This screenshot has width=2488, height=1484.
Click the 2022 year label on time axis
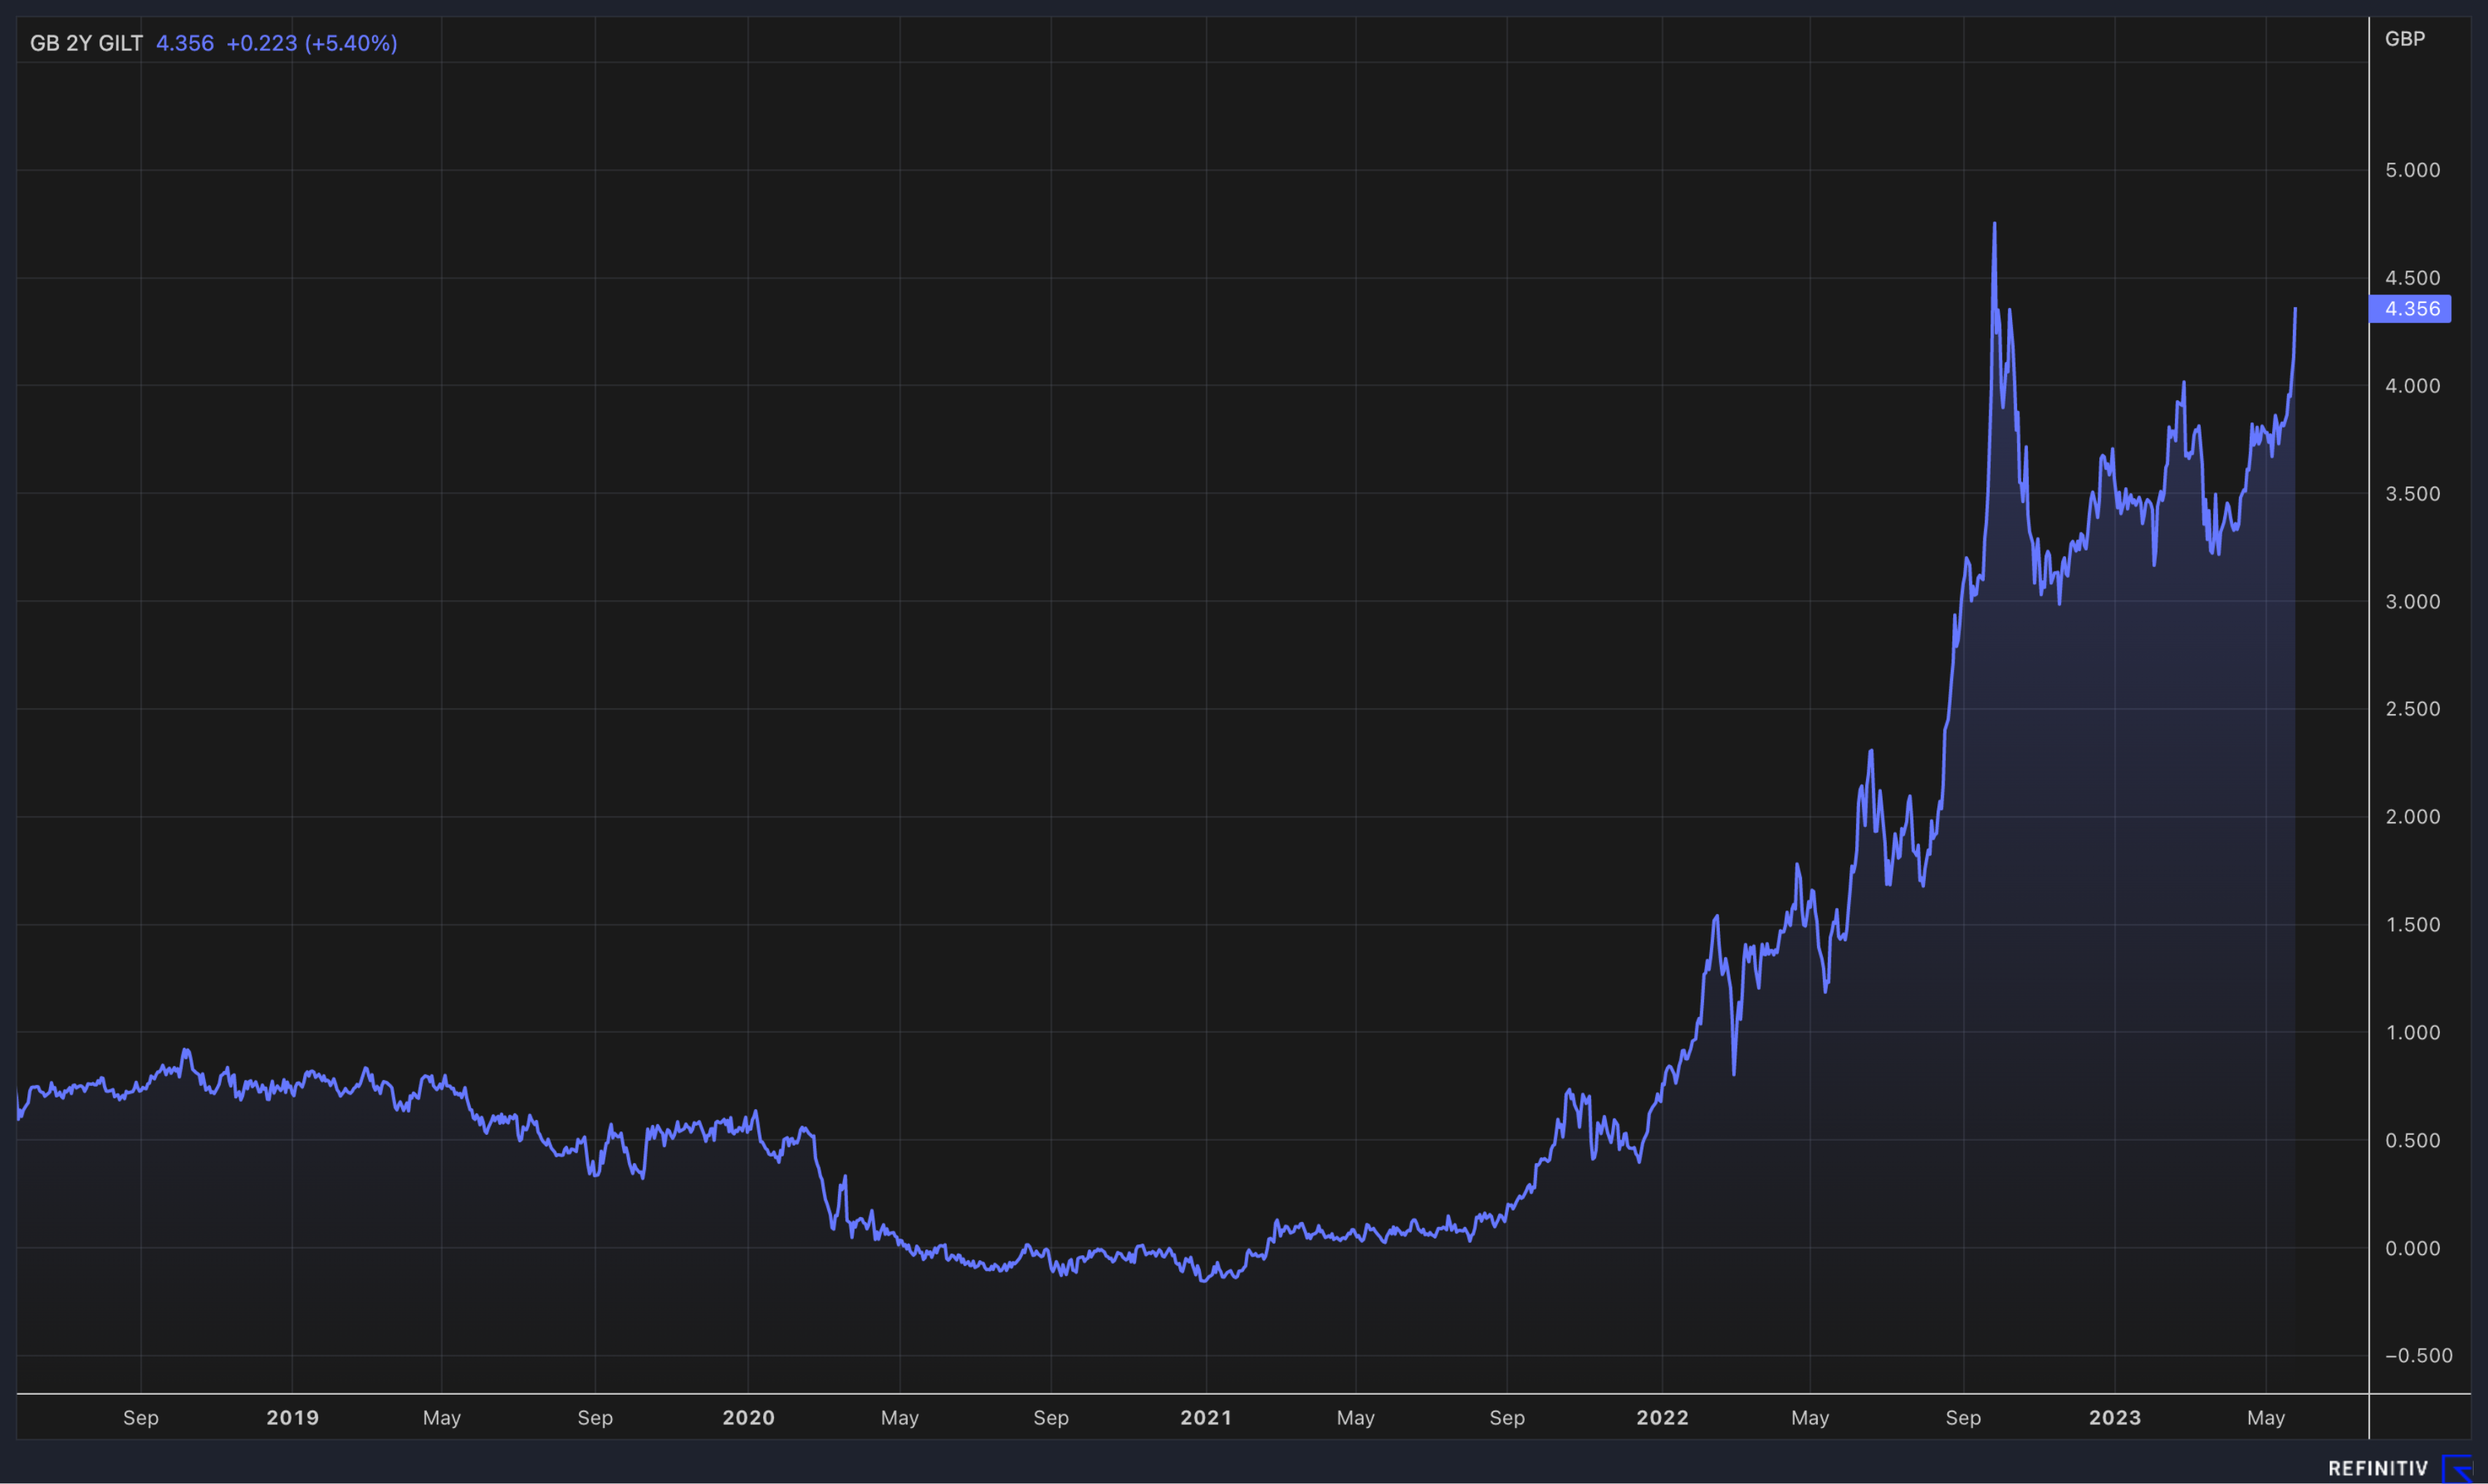pos(1662,1418)
